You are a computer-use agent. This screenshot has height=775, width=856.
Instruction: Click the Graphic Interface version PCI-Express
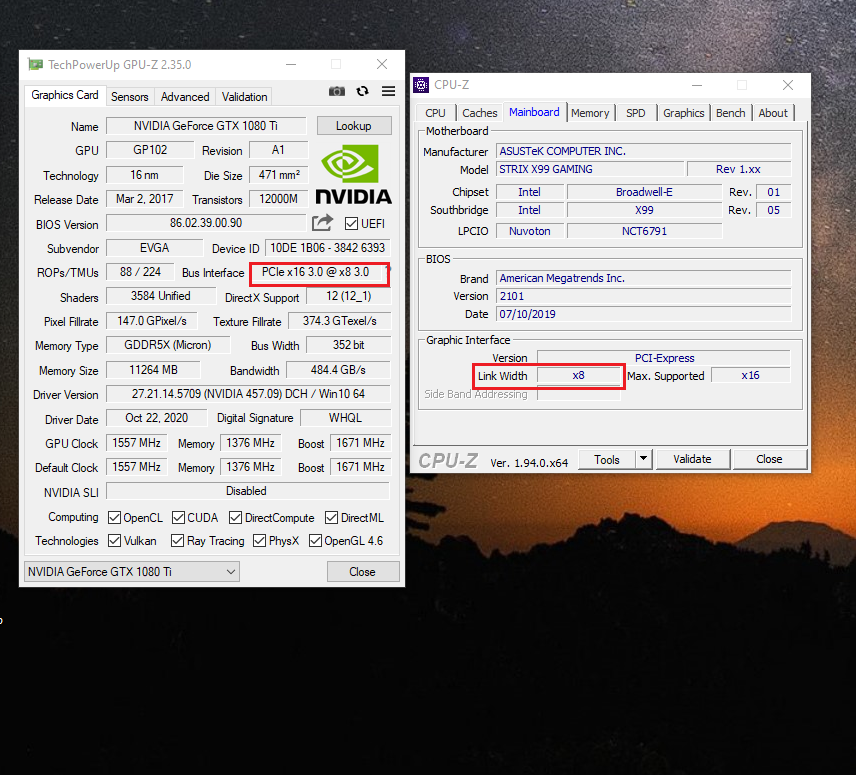(x=664, y=358)
